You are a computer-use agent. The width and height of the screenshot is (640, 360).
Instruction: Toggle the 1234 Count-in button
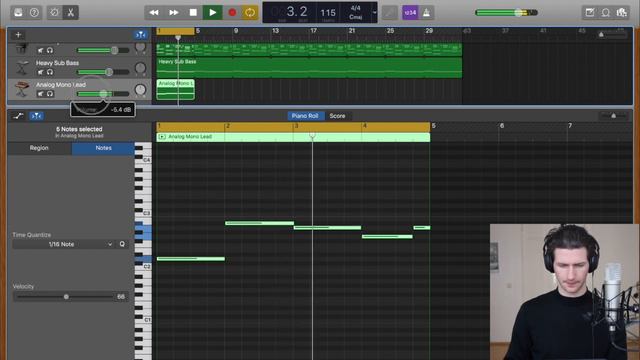pyautogui.click(x=410, y=13)
